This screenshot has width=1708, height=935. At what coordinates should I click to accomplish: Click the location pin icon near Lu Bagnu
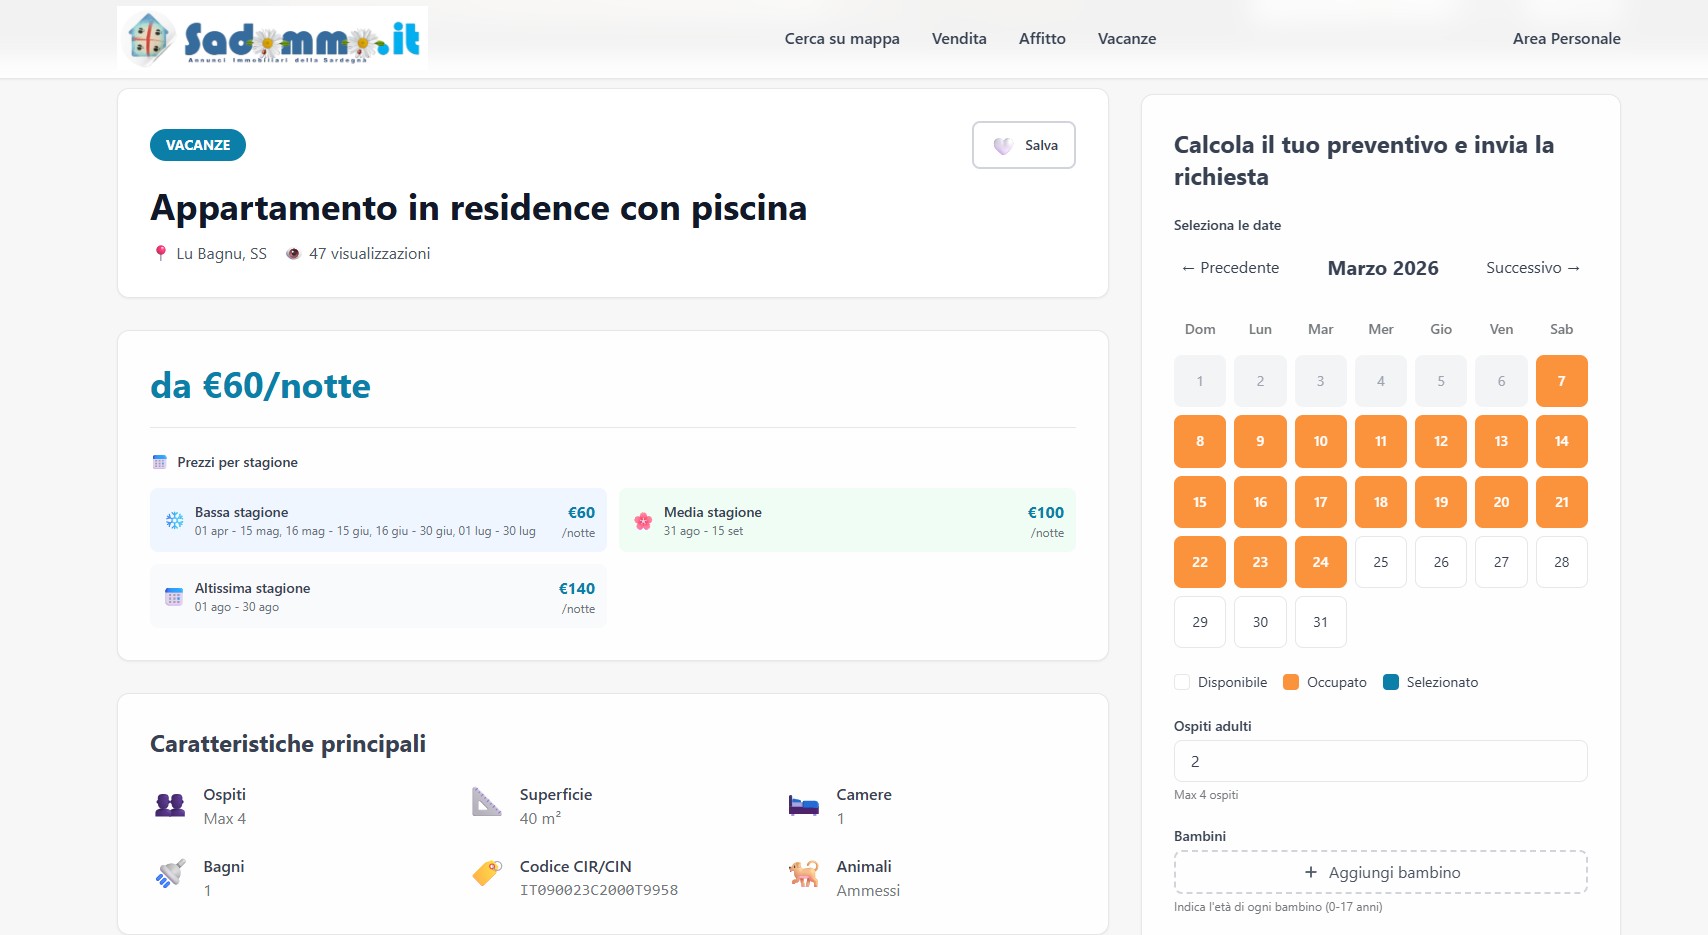(160, 254)
